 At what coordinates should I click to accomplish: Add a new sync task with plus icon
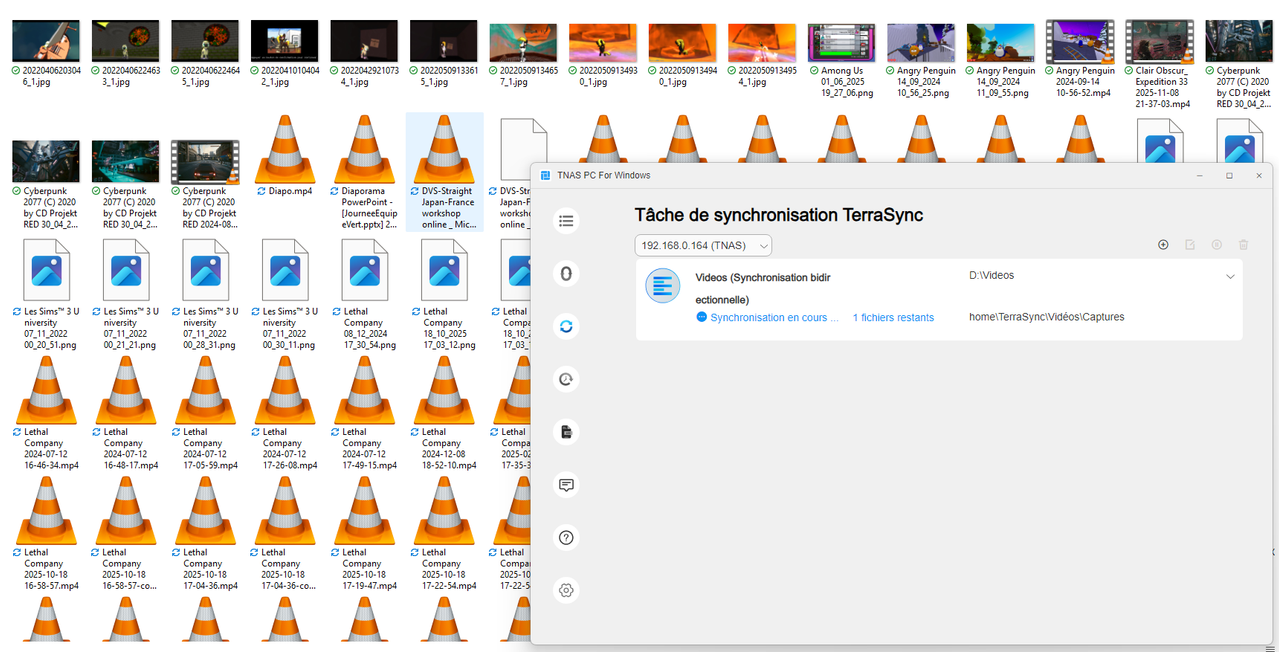point(1163,245)
